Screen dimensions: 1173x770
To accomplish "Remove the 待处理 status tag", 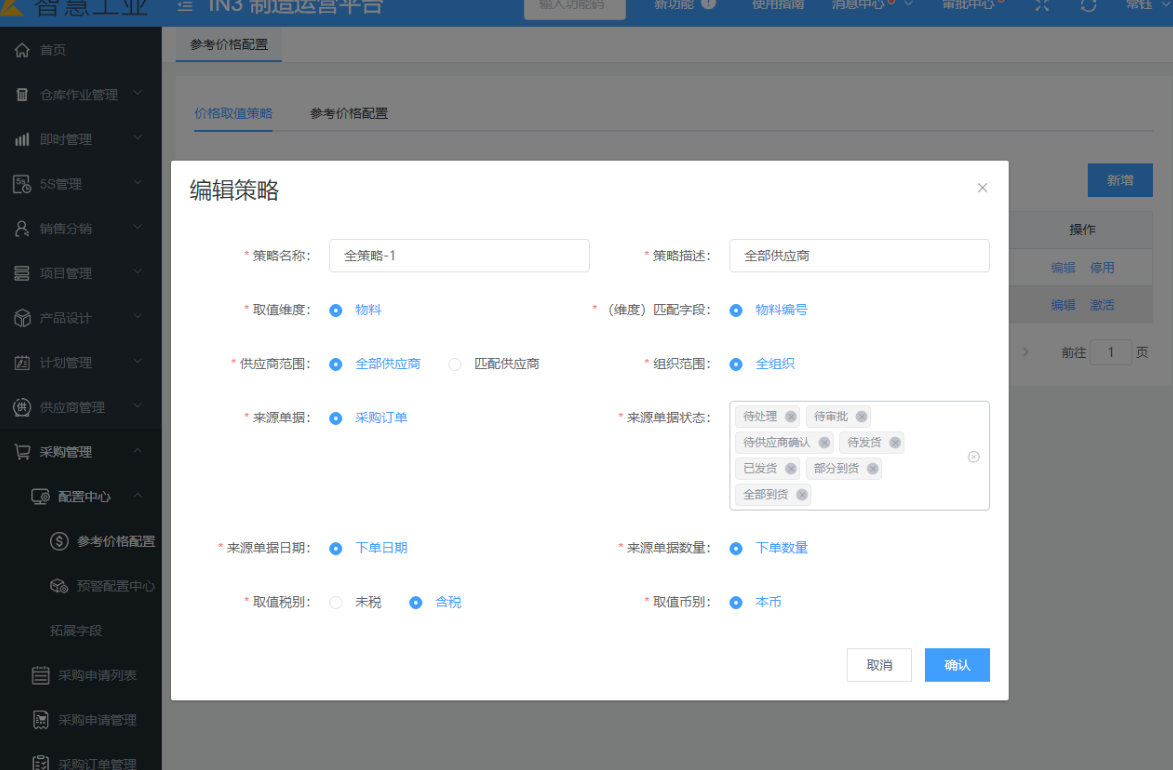I will point(791,417).
